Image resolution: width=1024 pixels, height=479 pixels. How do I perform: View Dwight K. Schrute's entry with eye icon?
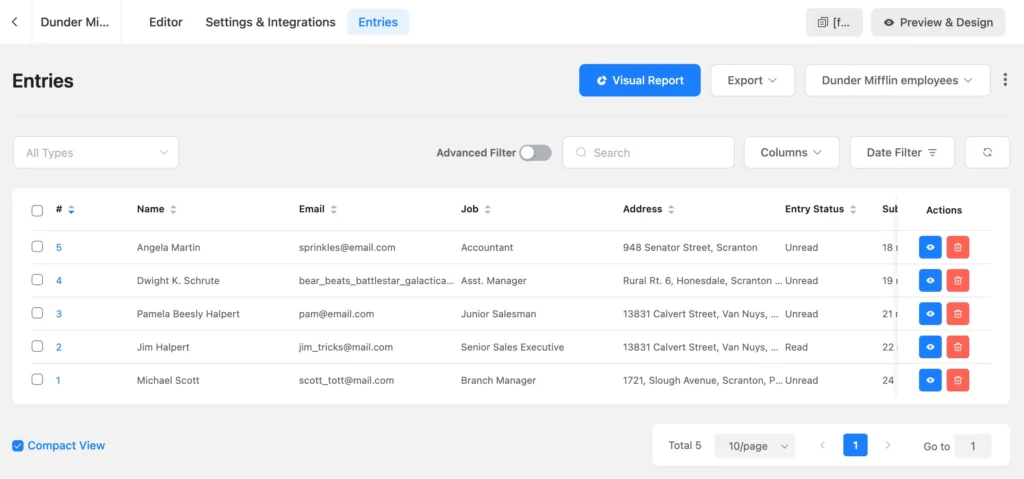pyautogui.click(x=930, y=281)
